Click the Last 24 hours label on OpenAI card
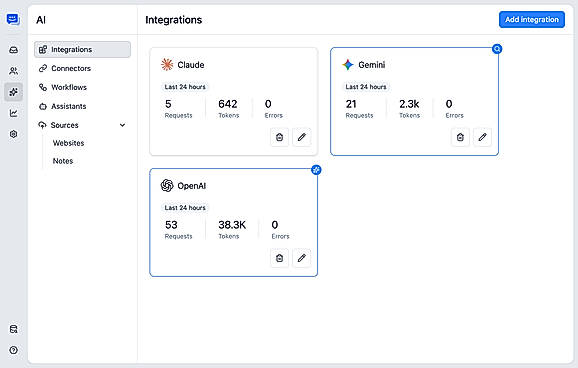578x368 pixels. (x=185, y=208)
